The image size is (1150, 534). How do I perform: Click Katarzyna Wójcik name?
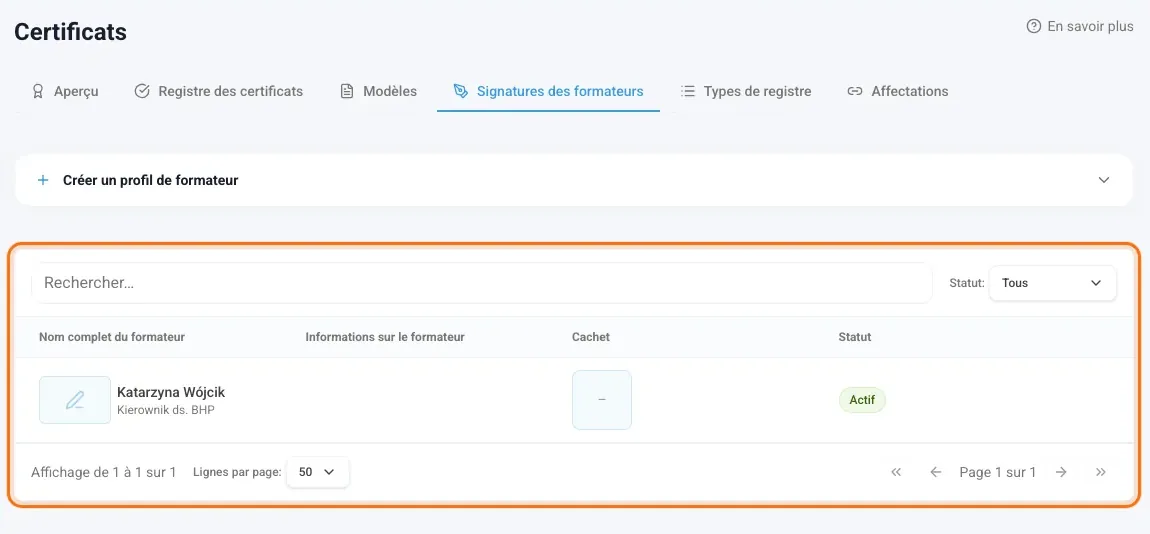(171, 392)
